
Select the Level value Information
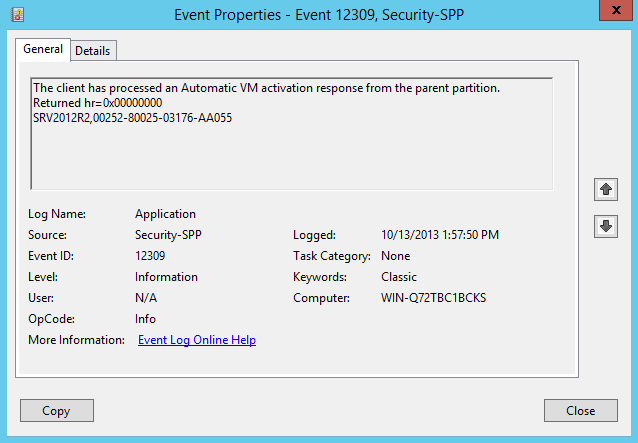[x=166, y=277]
